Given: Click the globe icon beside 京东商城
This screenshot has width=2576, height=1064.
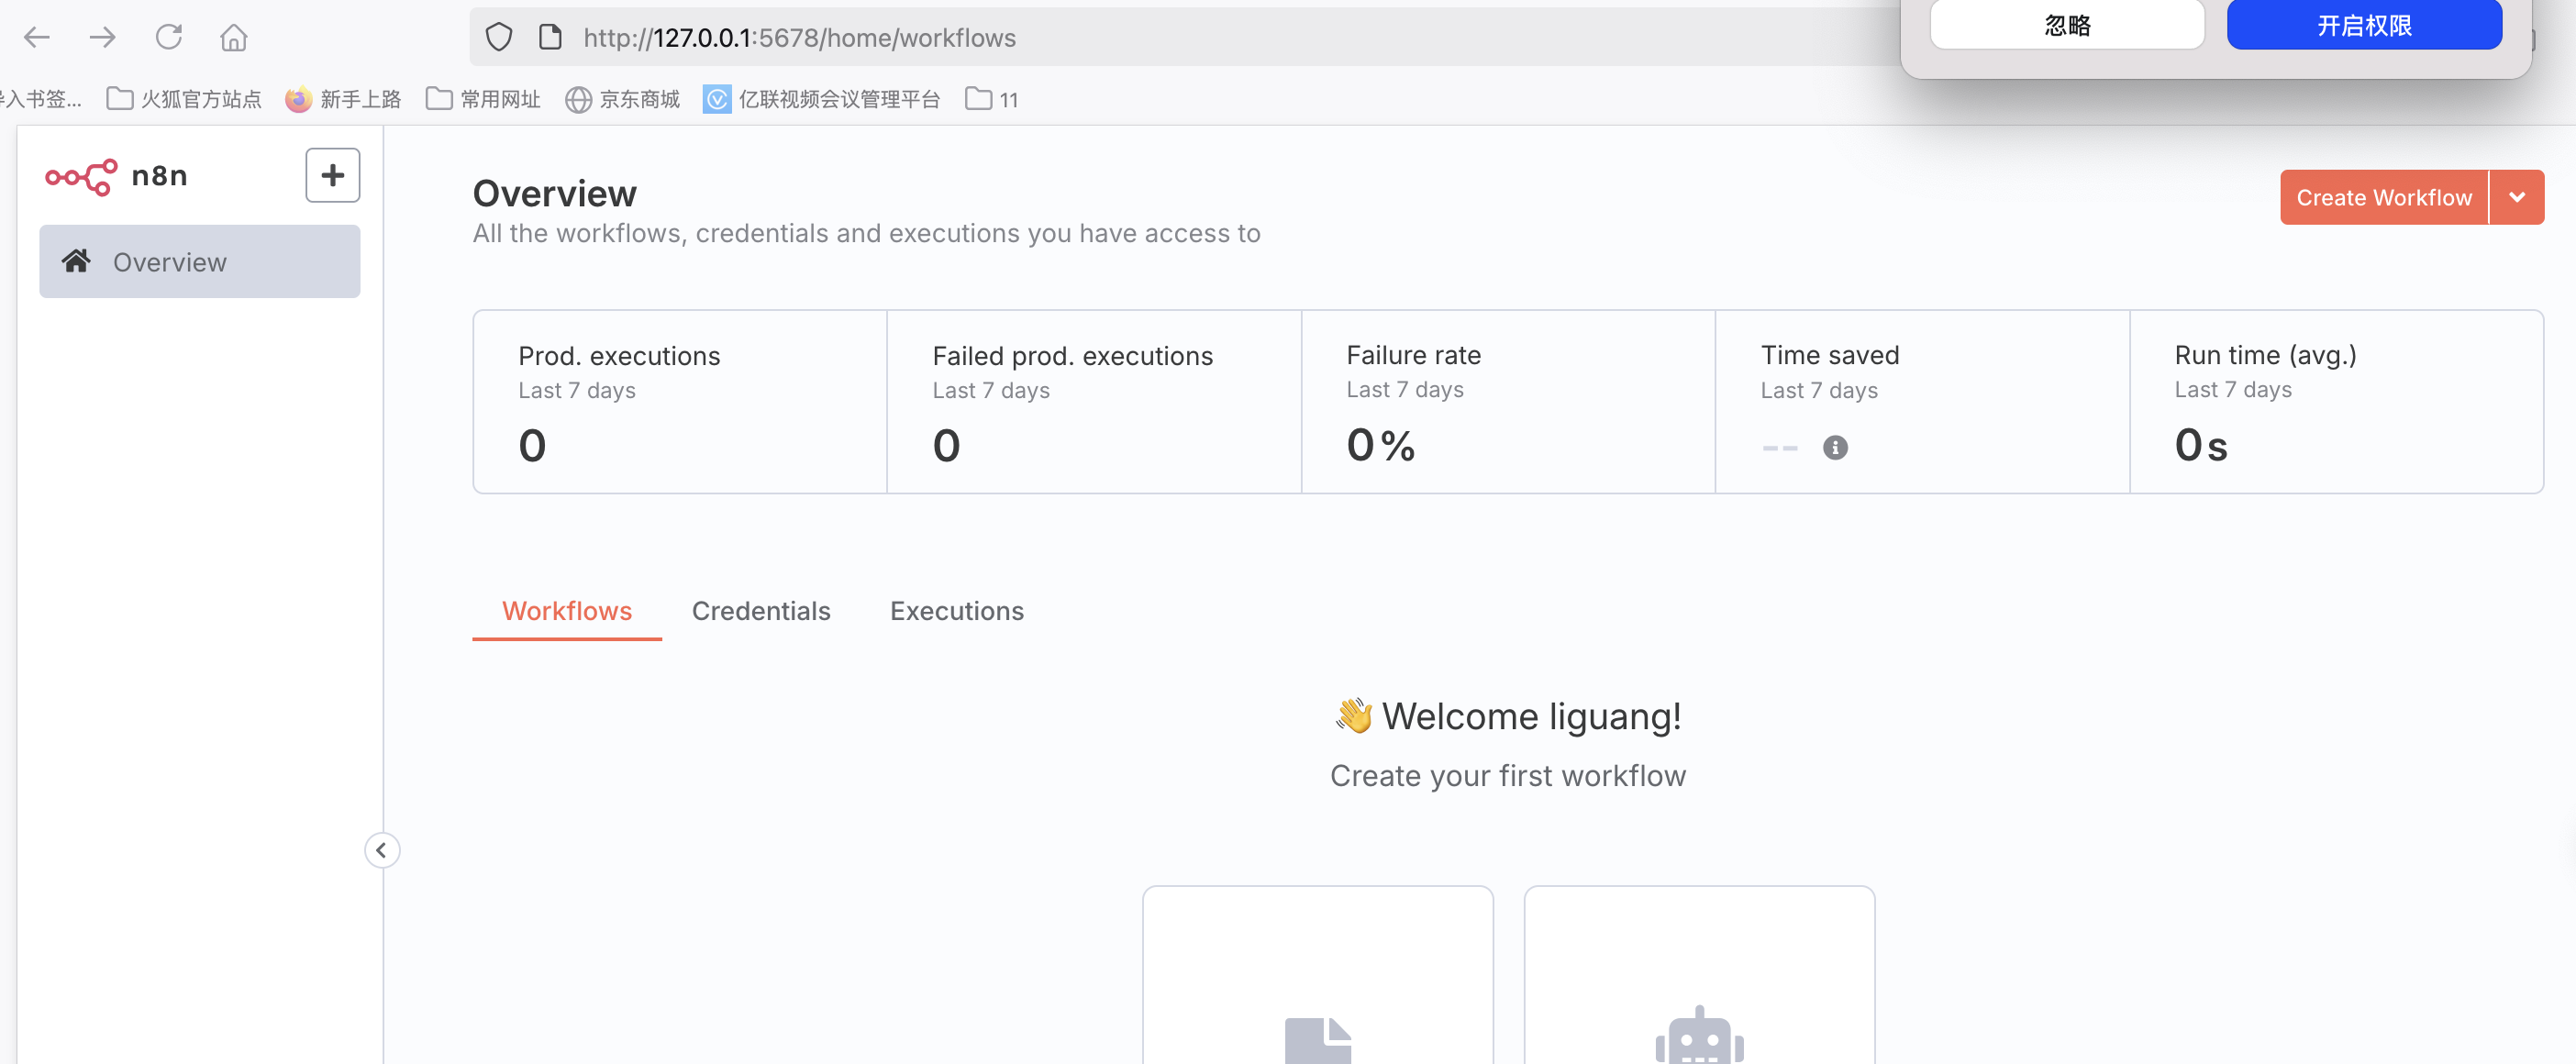Looking at the screenshot, I should [x=578, y=99].
